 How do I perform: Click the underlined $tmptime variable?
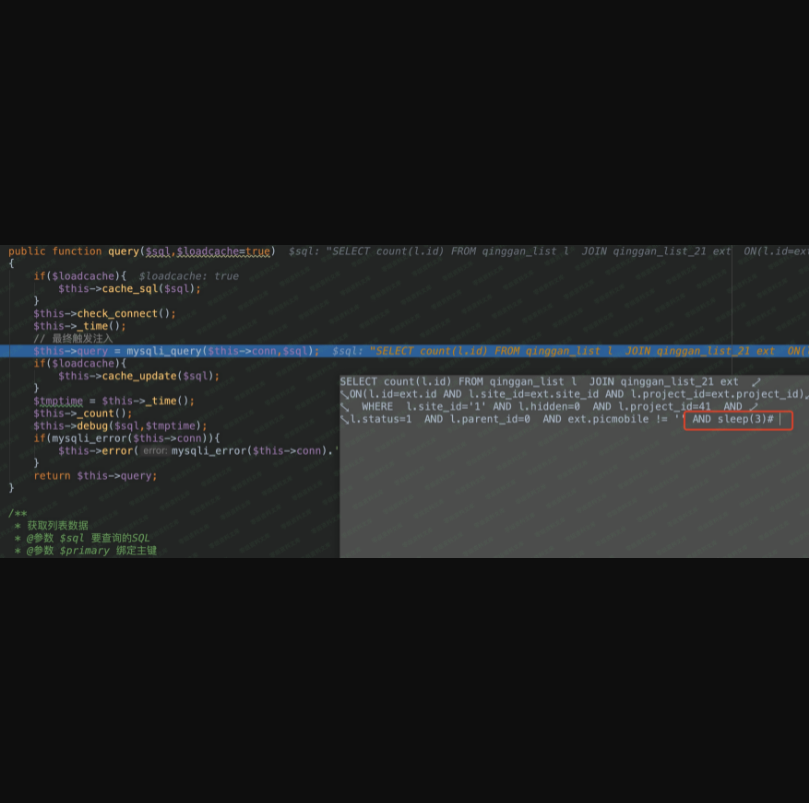(58, 400)
